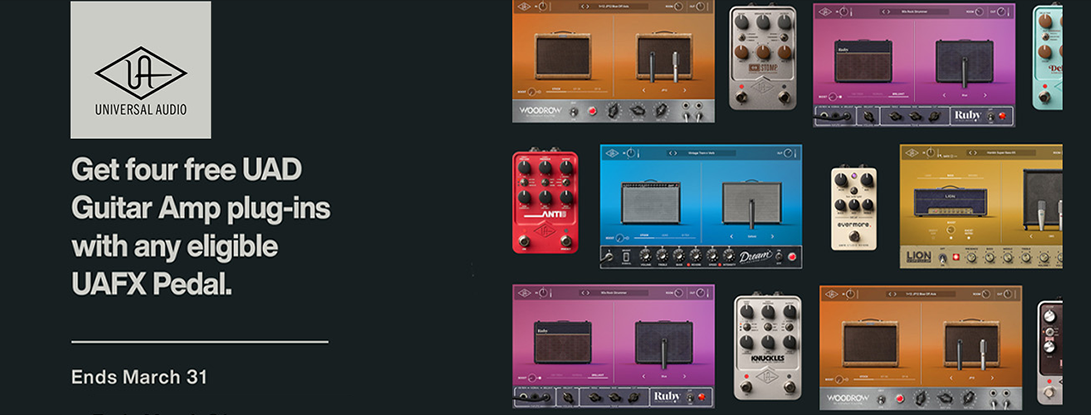This screenshot has height=415, width=1091.
Task: Open the Ruby plug-in beside the Knuckles pedal
Action: click(x=614, y=346)
